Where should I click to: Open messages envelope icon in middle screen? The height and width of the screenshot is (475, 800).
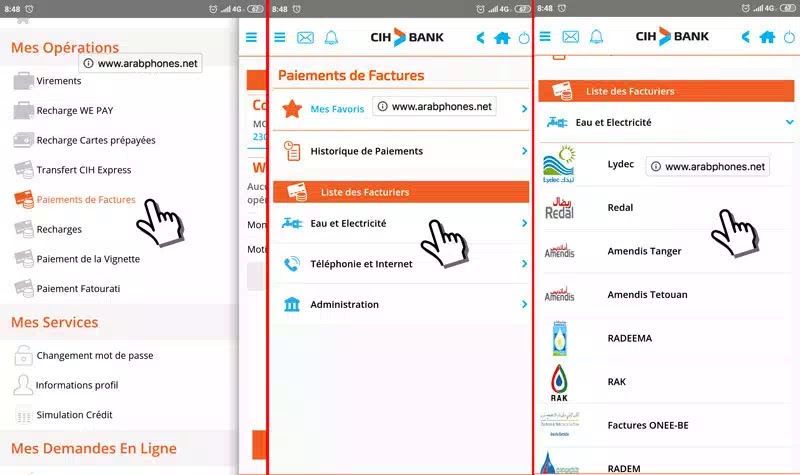click(x=305, y=38)
